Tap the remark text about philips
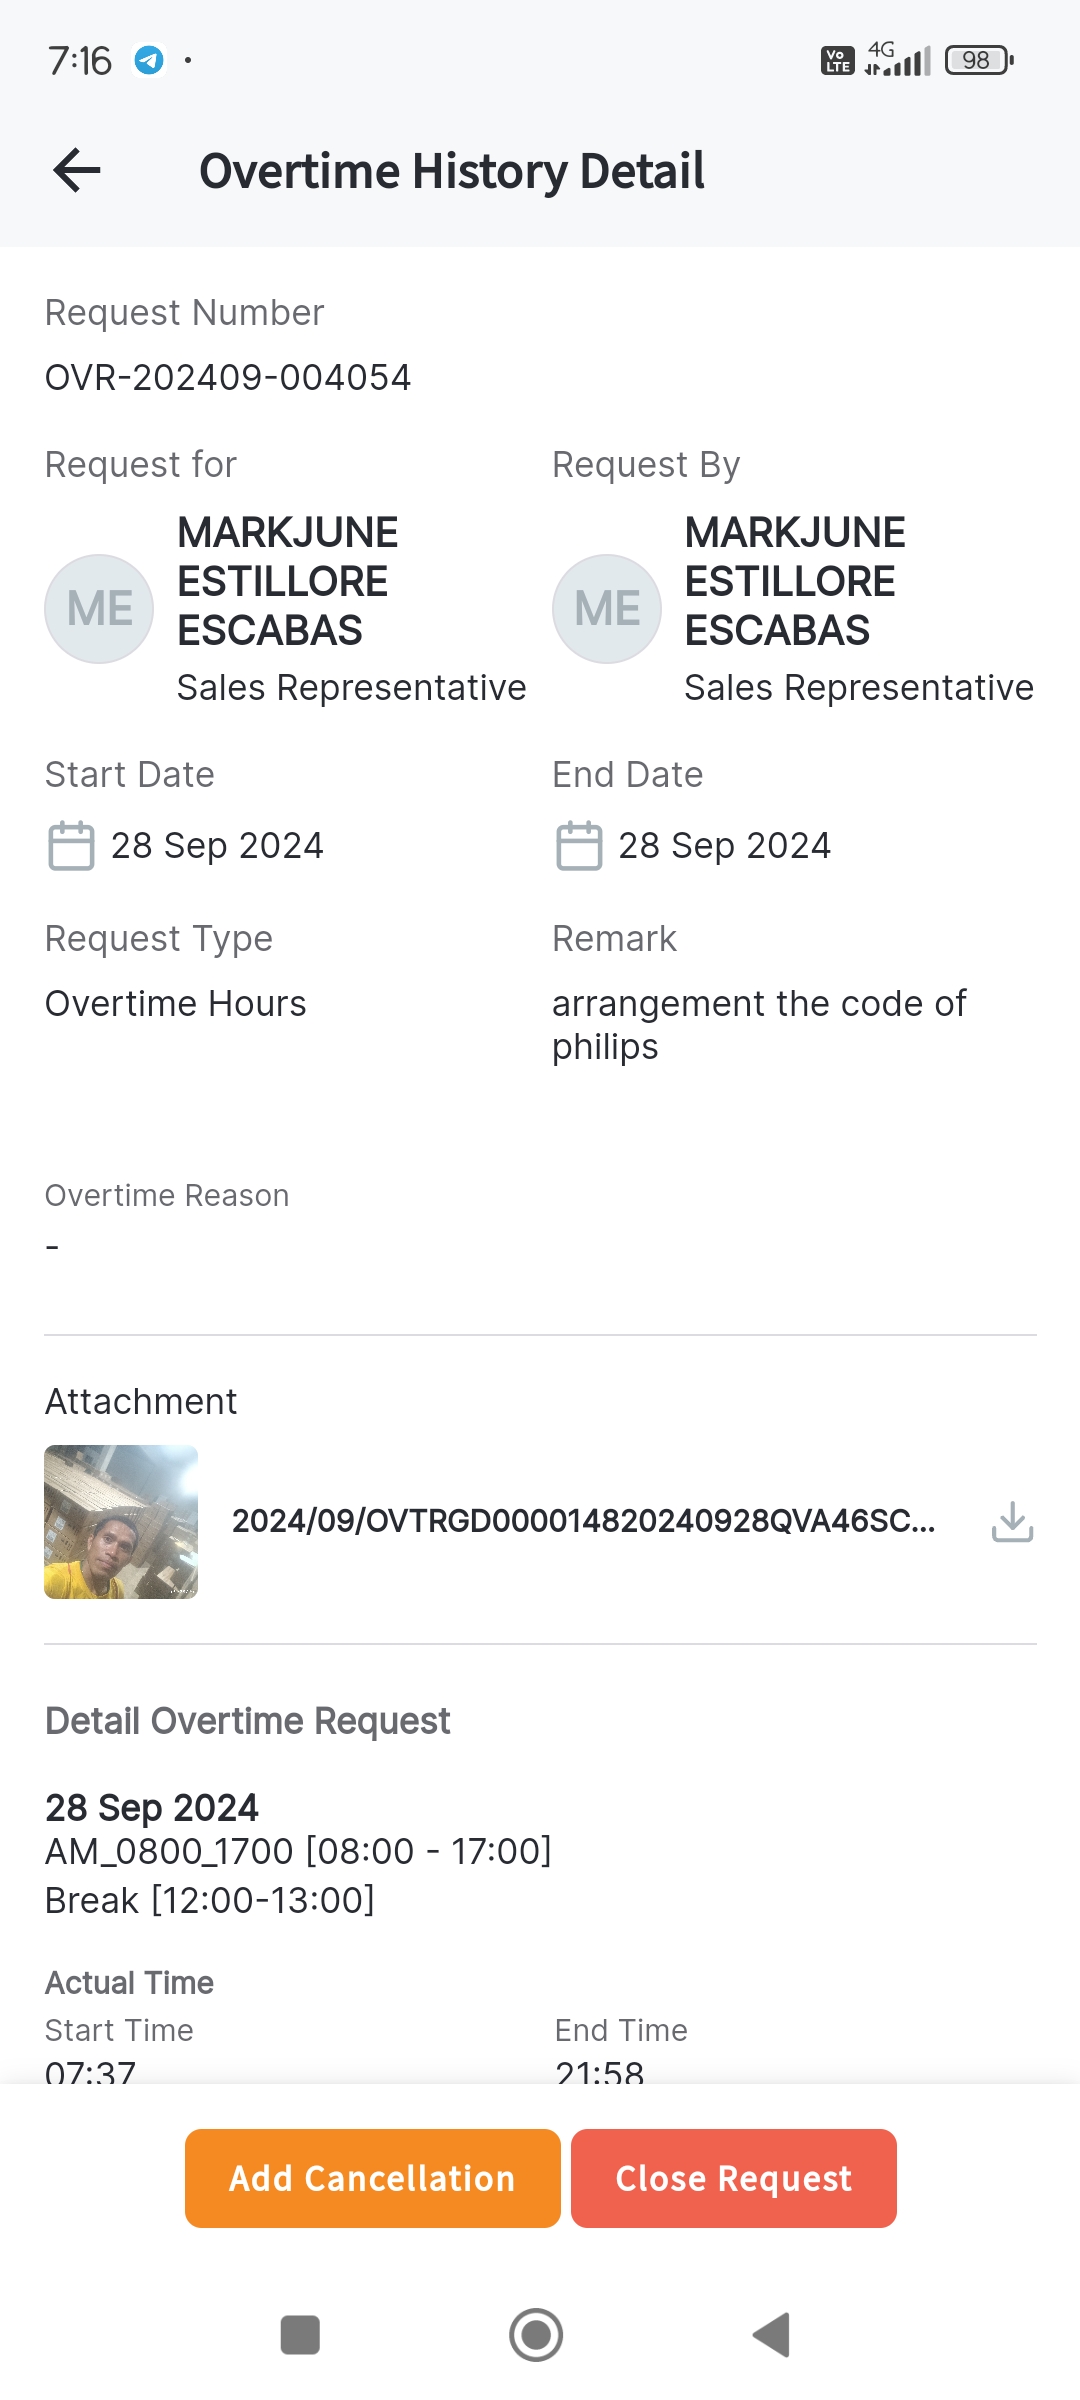This screenshot has width=1080, height=2400. [x=758, y=1024]
